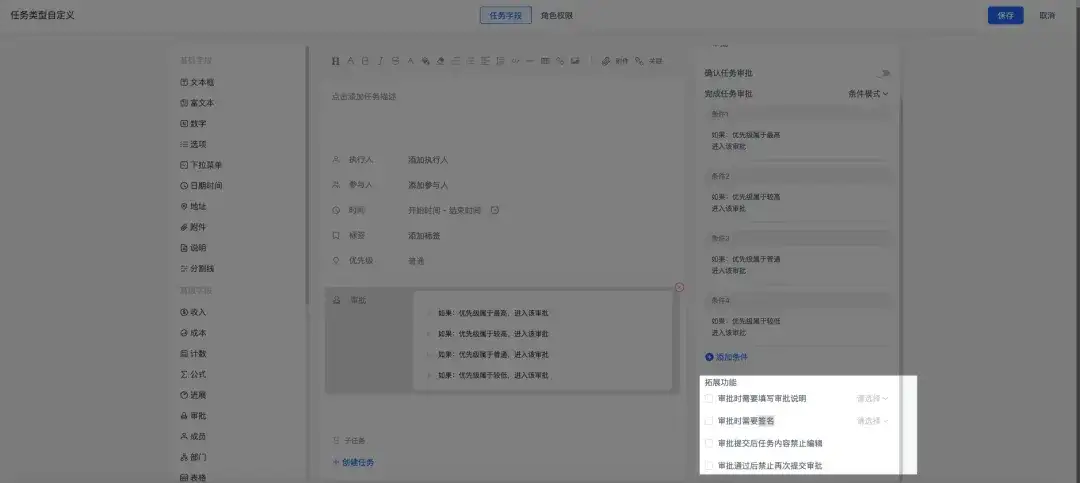Toggle the 确认任务审批 switch
1080x483 pixels.
click(x=884, y=73)
